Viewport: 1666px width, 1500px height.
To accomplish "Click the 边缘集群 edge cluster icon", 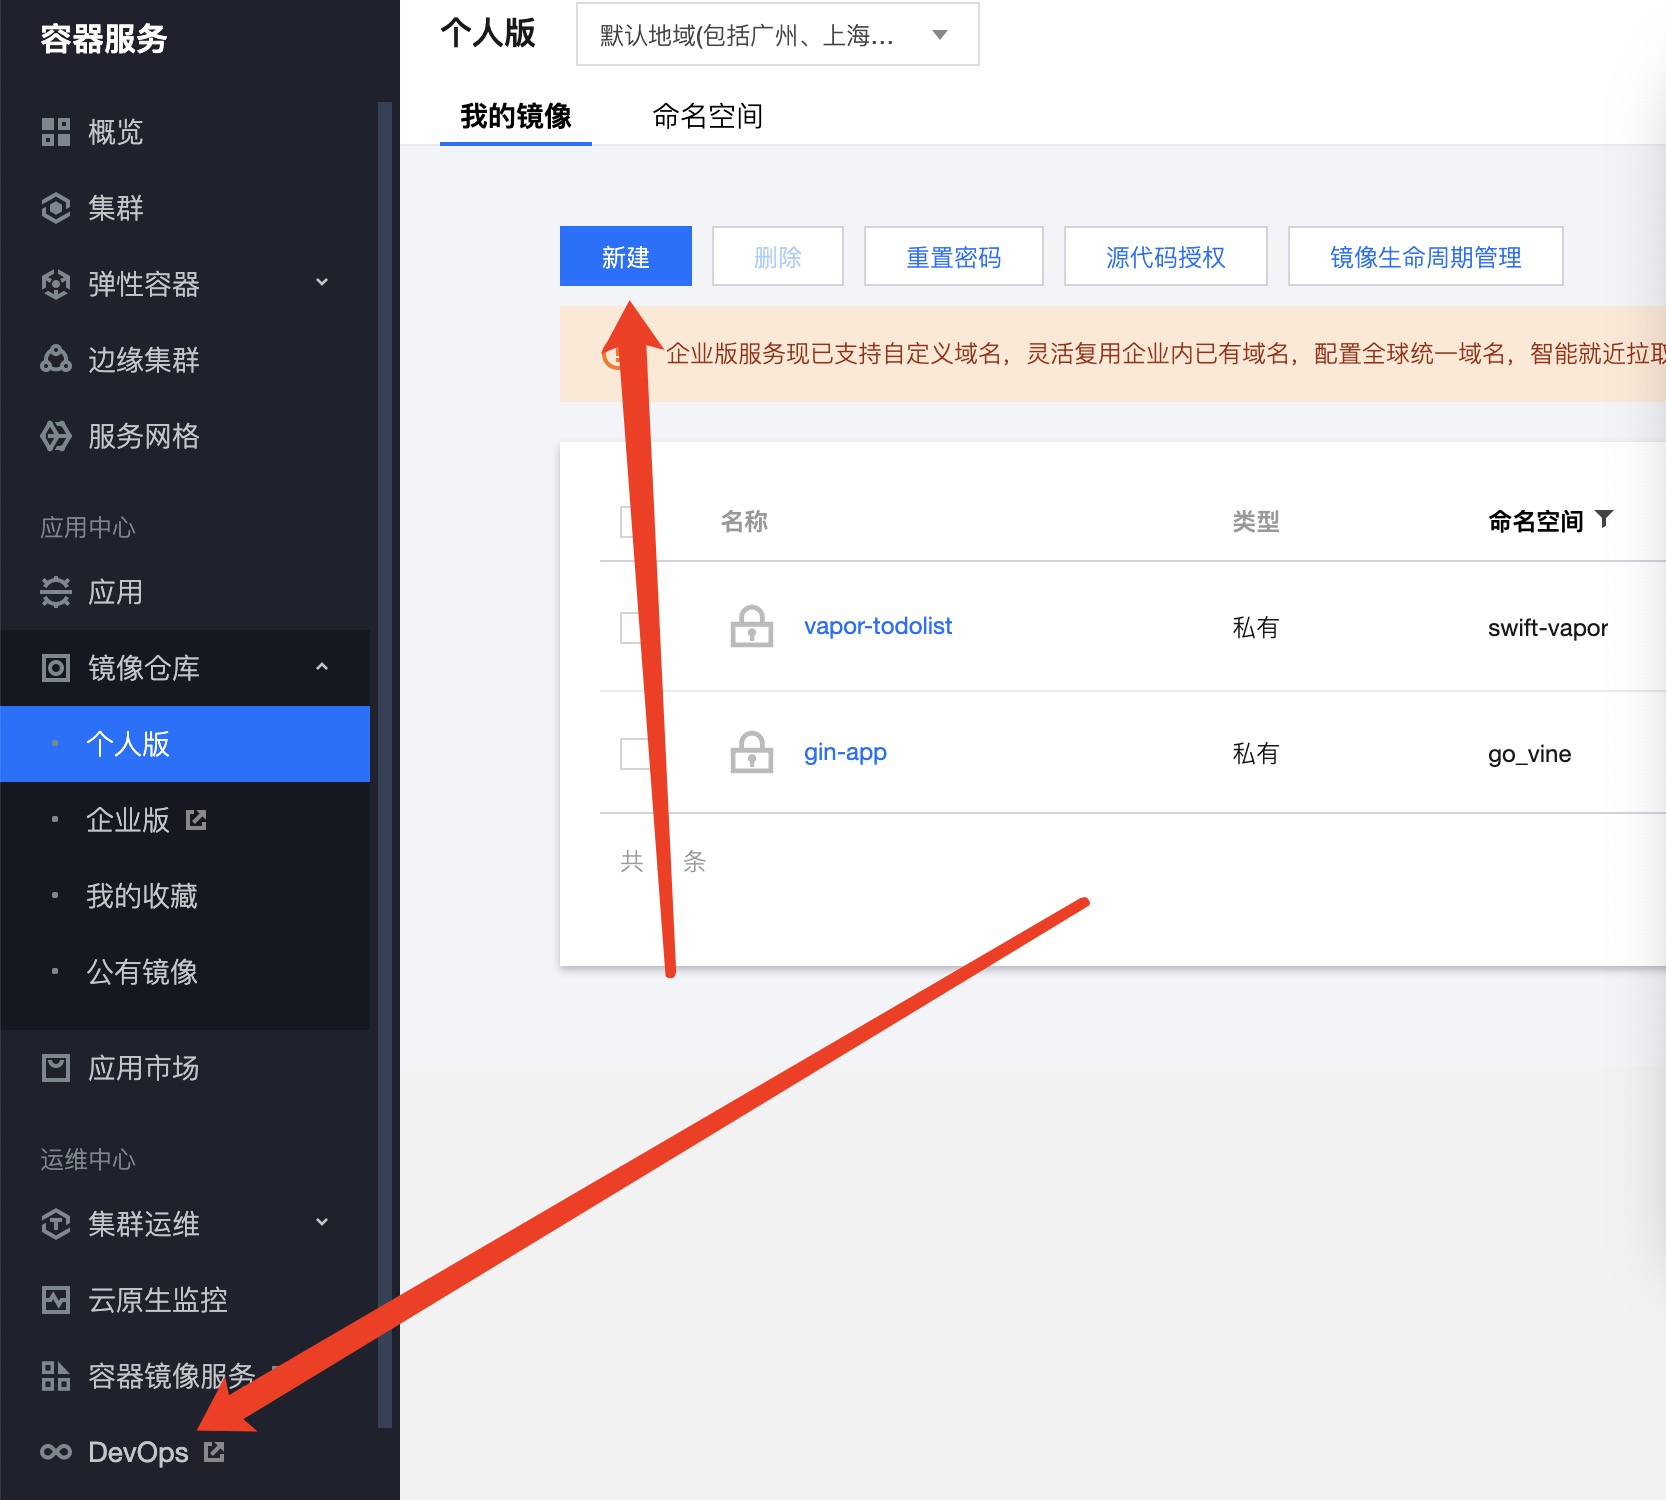I will 56,359.
